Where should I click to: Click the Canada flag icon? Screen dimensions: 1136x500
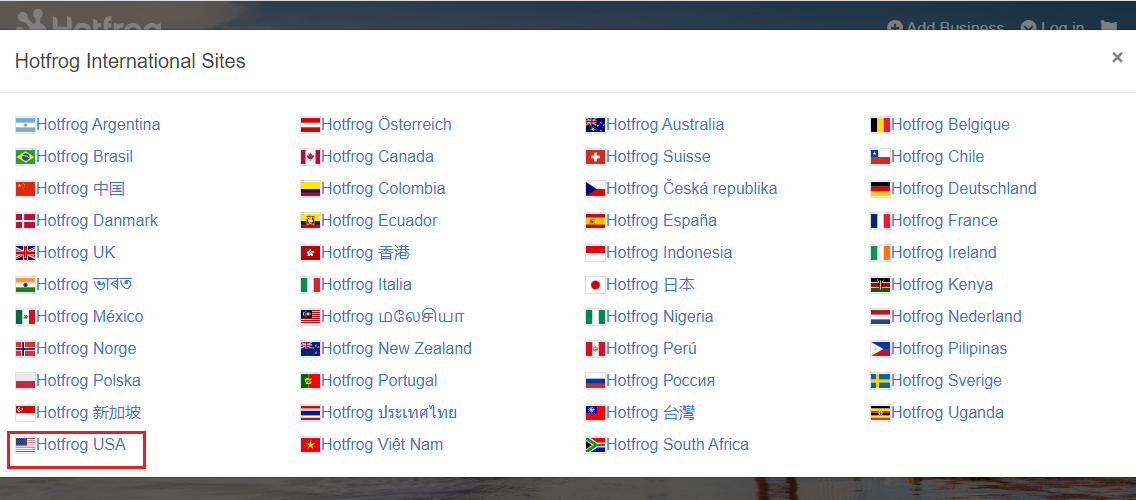coord(310,157)
